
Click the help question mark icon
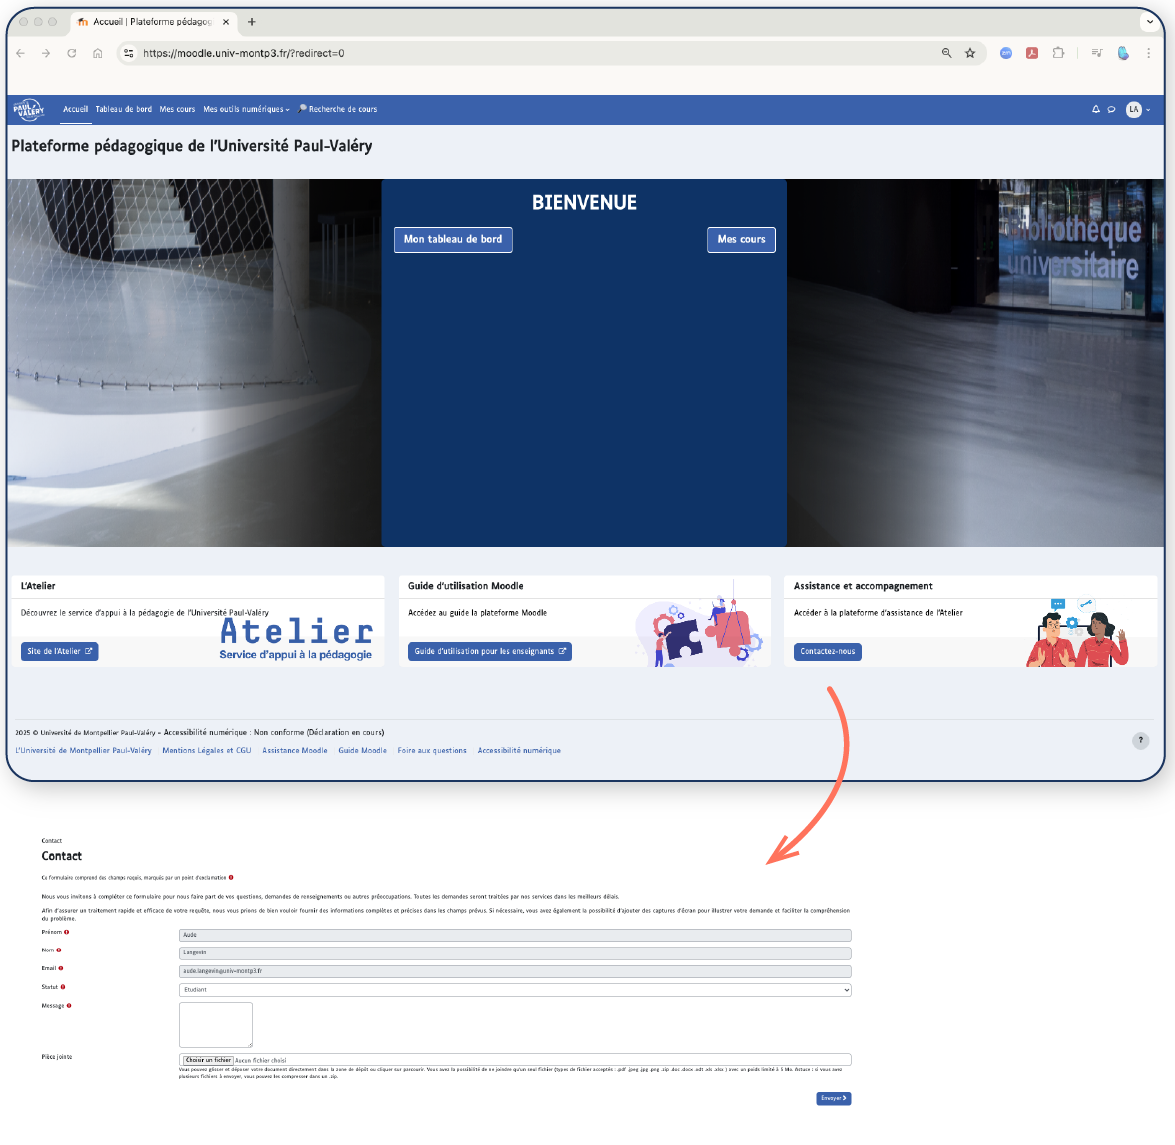point(1140,740)
